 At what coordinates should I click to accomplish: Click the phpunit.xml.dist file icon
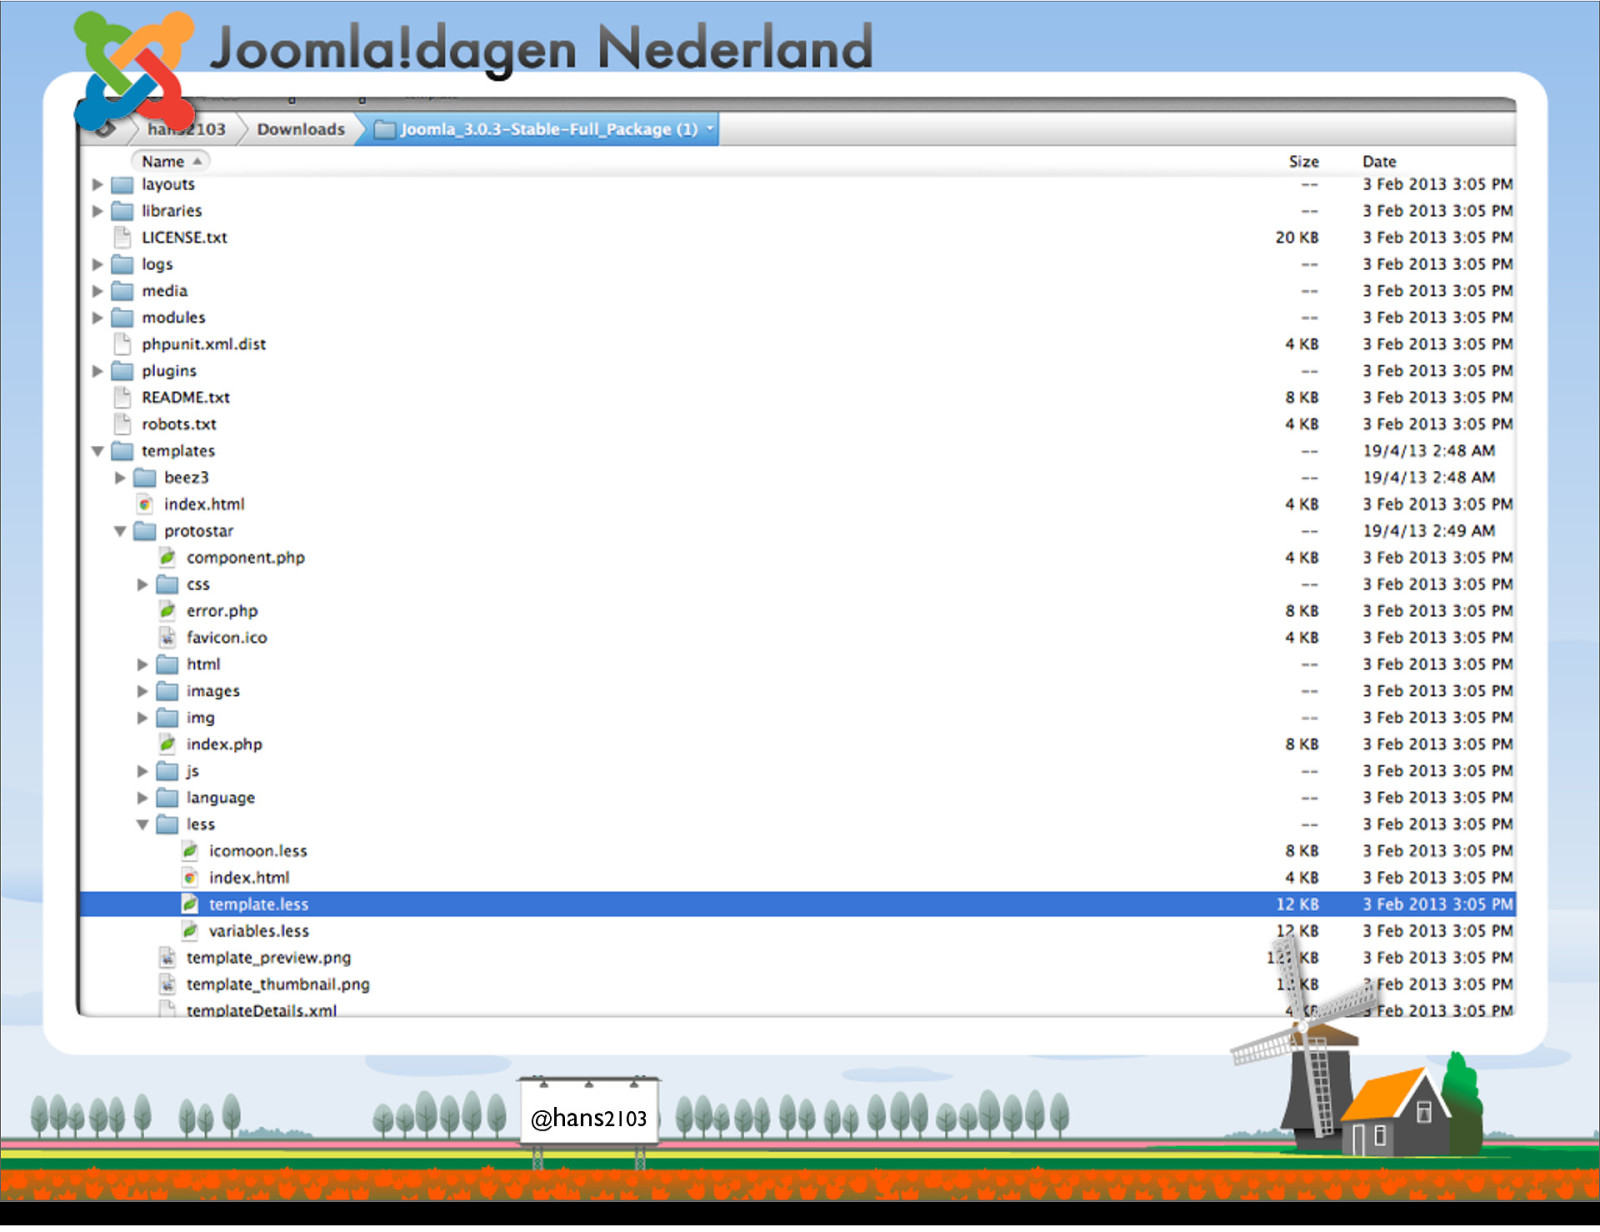click(122, 345)
